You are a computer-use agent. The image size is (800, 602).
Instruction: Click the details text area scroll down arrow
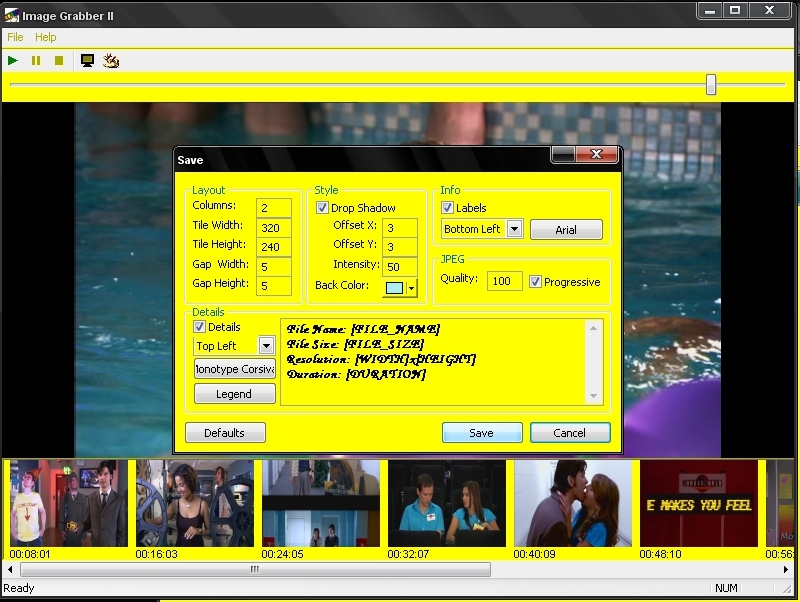coord(593,396)
